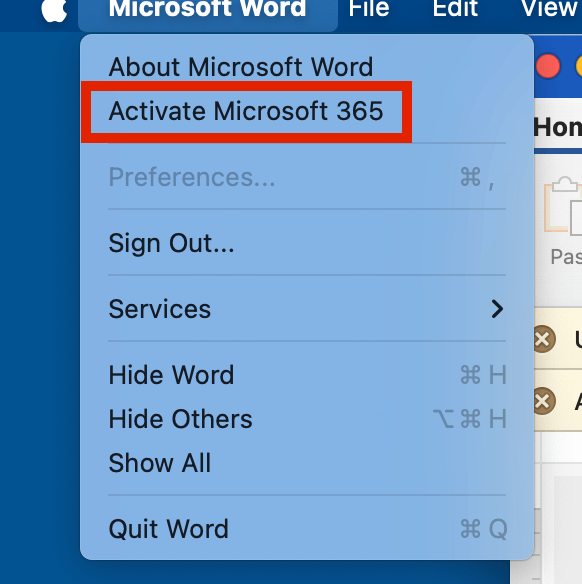Open the View menu
The image size is (582, 584).
click(x=550, y=9)
